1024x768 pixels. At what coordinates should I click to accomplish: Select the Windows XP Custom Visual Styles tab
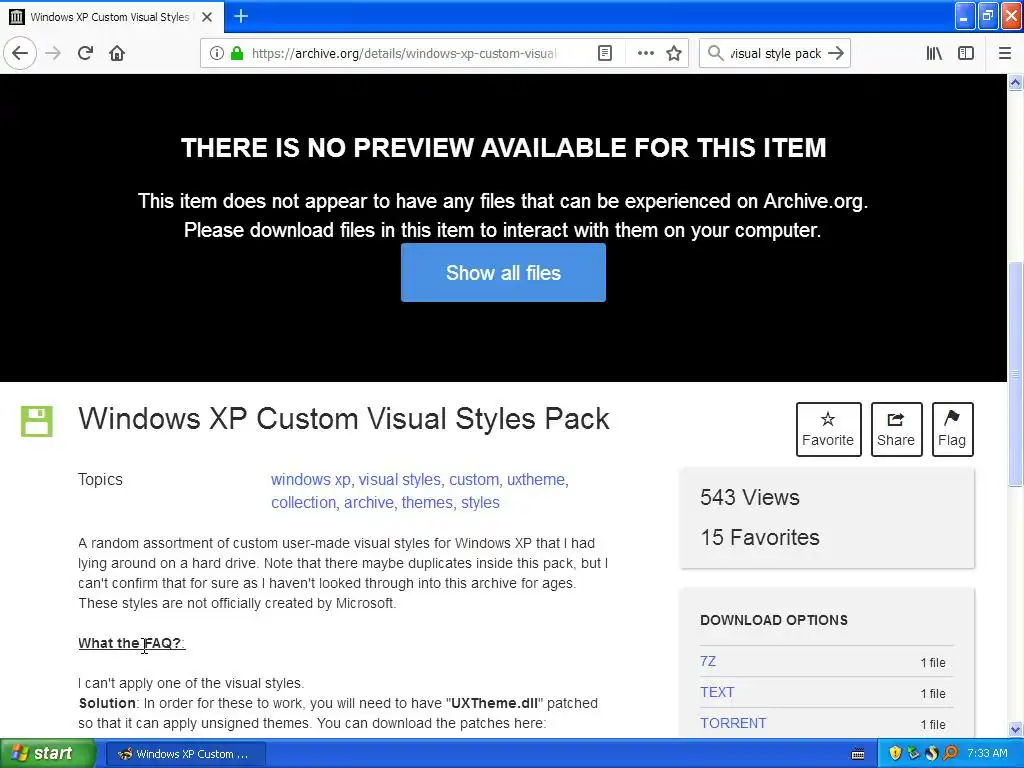click(110, 17)
